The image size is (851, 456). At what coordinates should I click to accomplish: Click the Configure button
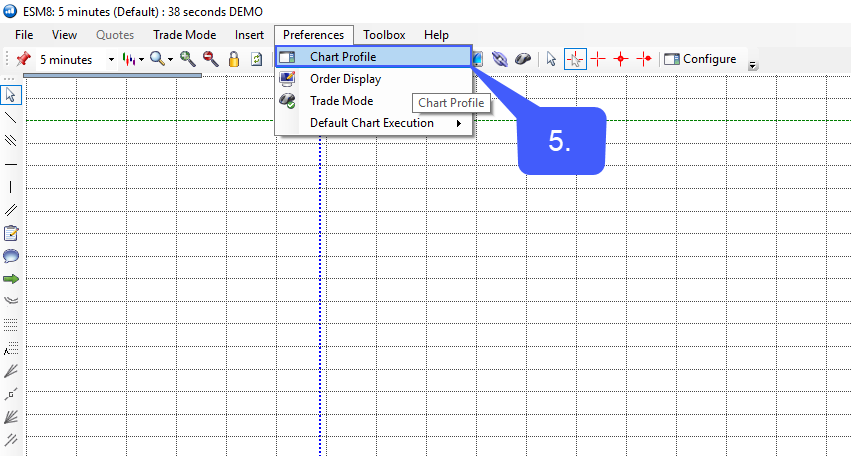tap(700, 59)
